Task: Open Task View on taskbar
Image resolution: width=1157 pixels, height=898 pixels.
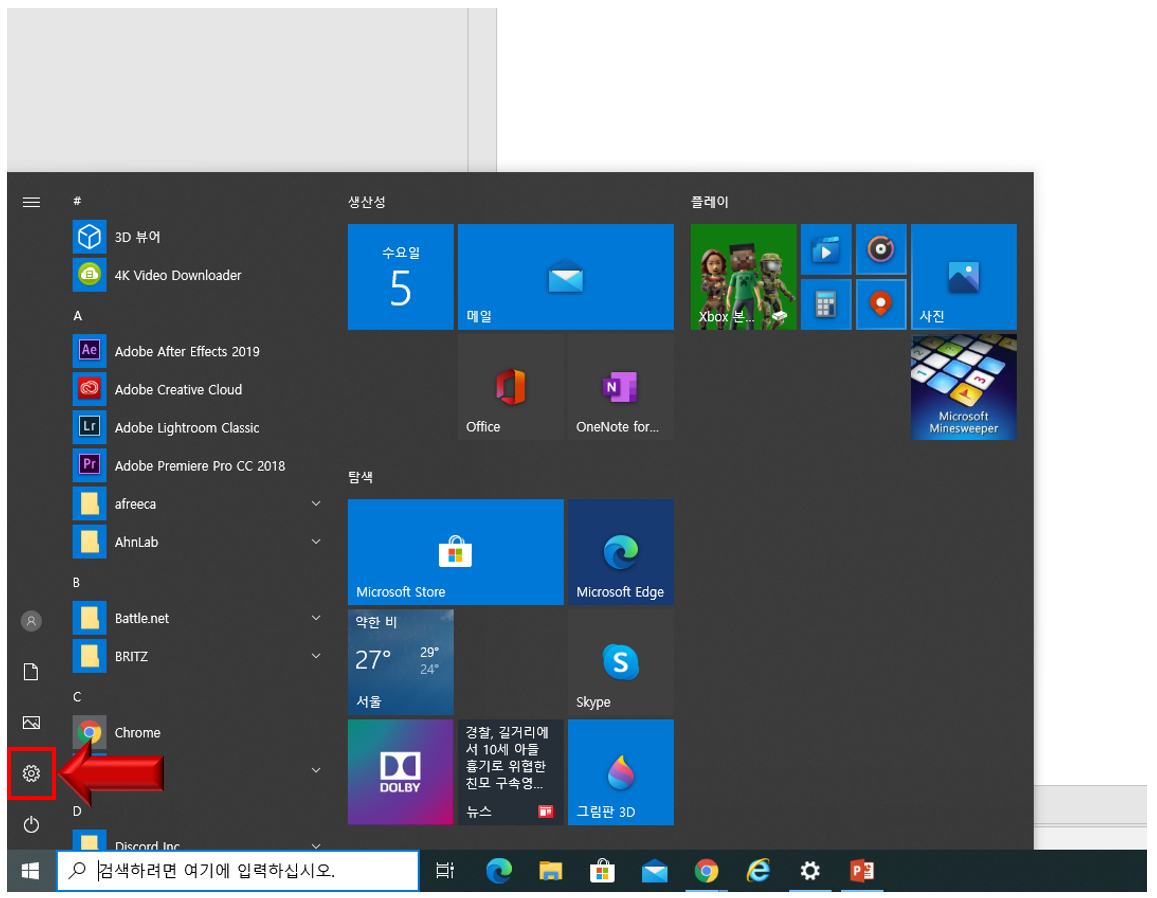Action: (445, 871)
